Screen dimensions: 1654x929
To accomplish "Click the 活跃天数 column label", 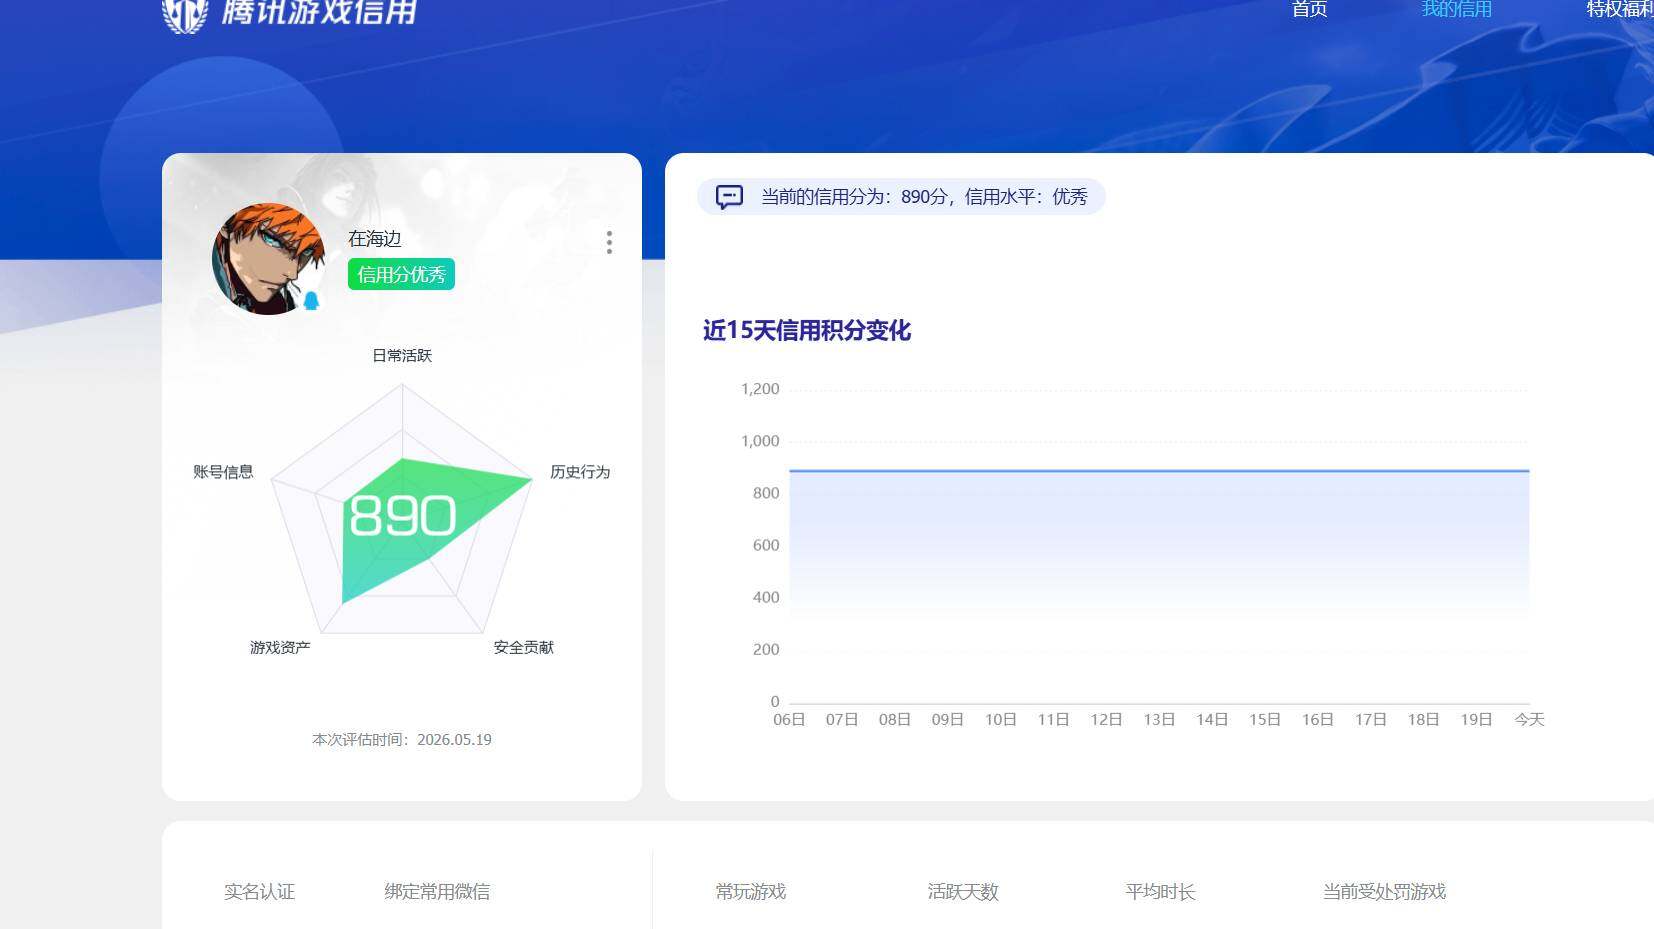I will (963, 891).
